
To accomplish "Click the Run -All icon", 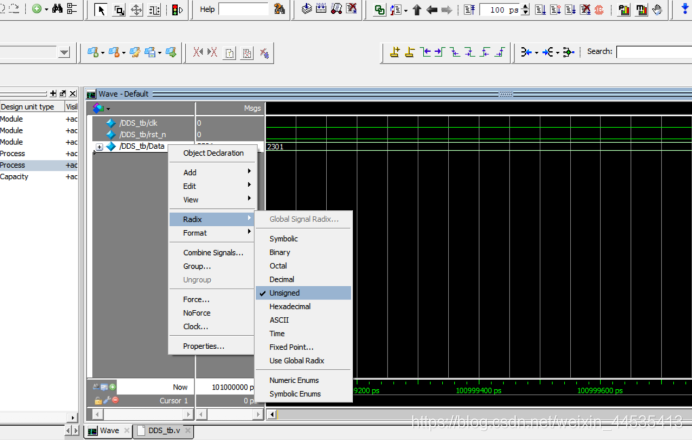I will pos(570,10).
